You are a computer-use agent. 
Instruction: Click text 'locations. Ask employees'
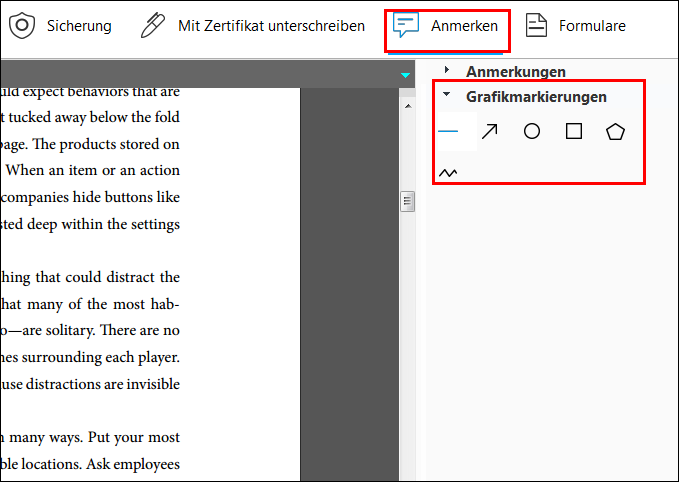pyautogui.click(x=101, y=464)
